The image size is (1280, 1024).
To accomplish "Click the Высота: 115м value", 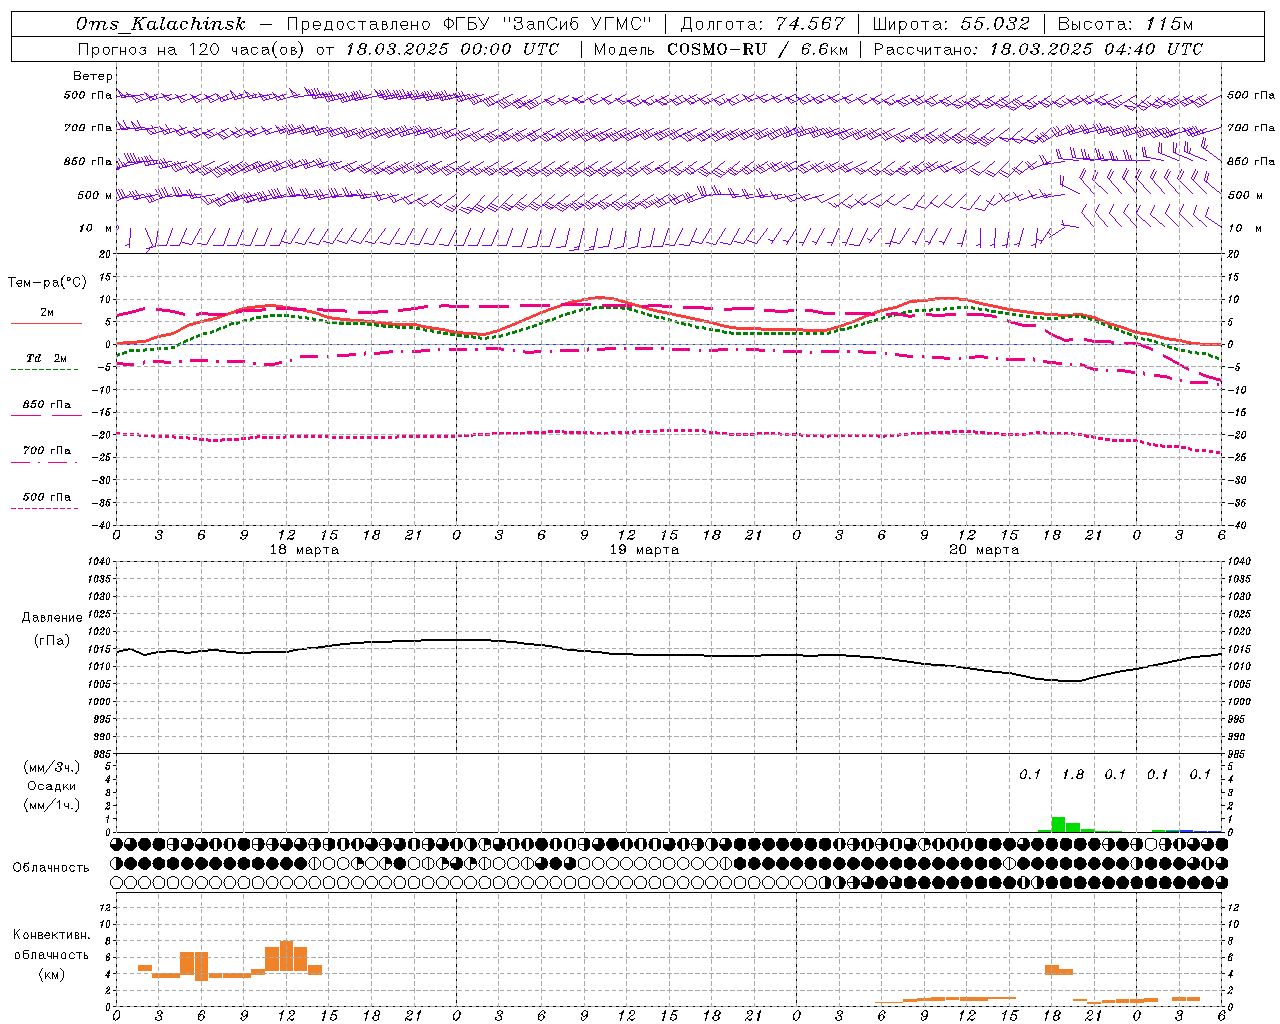I will 1125,24.
